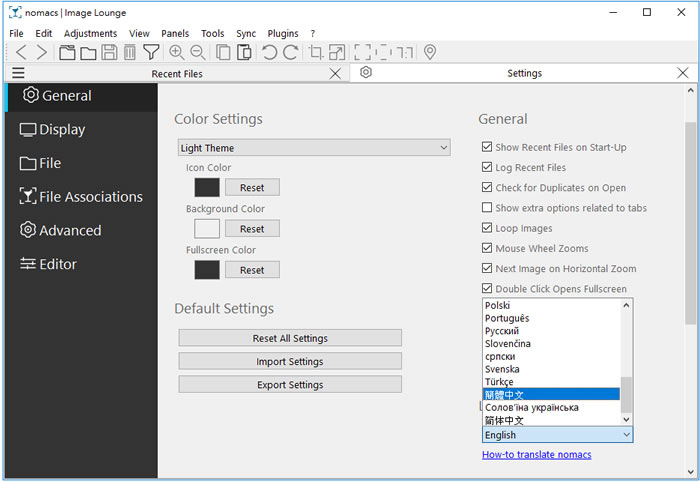This screenshot has width=700, height=482.
Task: Click the 1:1 actual size icon
Action: coord(405,53)
